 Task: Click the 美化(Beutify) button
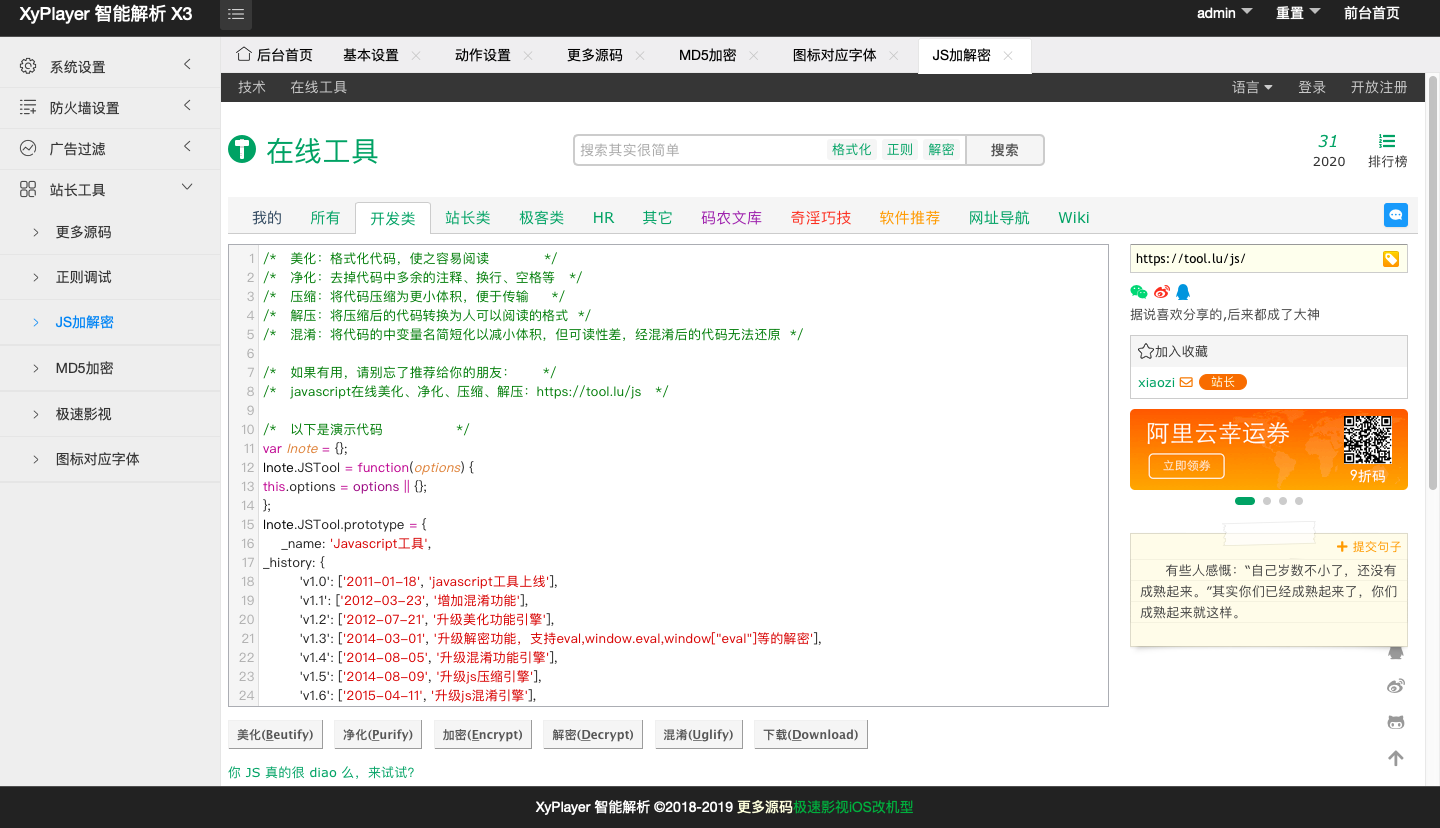pos(275,734)
